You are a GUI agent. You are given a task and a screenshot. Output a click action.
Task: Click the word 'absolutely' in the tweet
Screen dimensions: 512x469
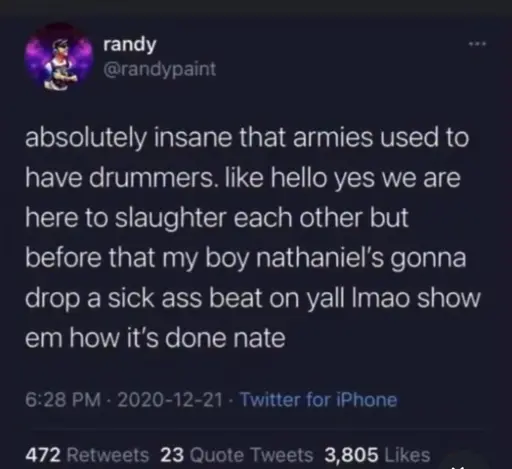pyautogui.click(x=86, y=139)
